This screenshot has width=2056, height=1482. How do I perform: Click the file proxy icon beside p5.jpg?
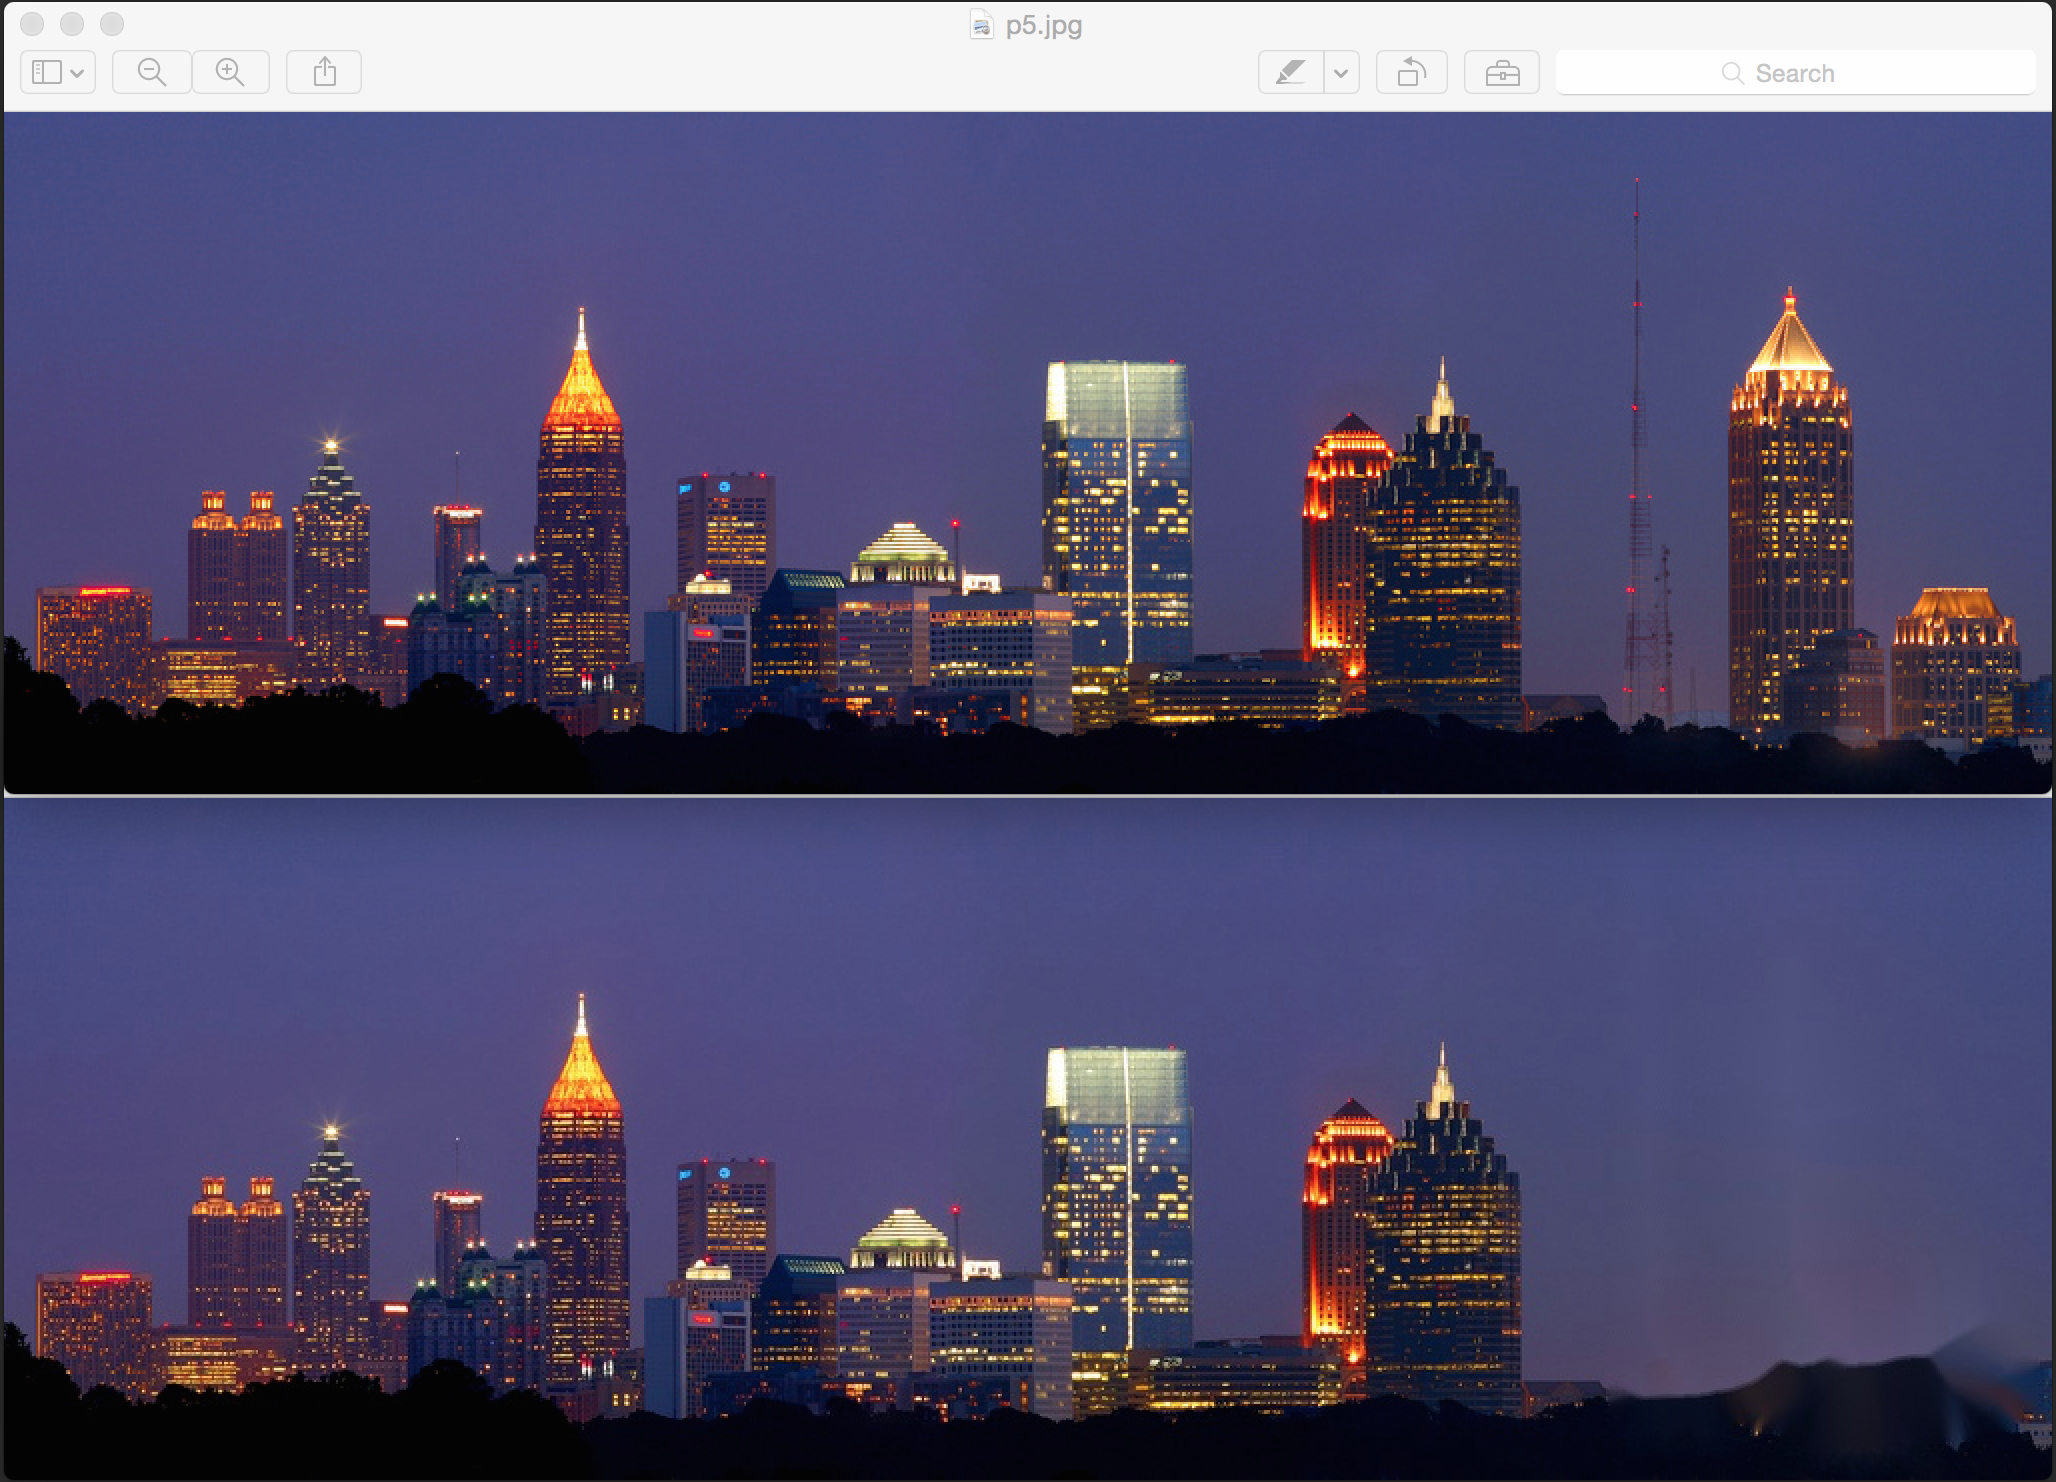981,24
